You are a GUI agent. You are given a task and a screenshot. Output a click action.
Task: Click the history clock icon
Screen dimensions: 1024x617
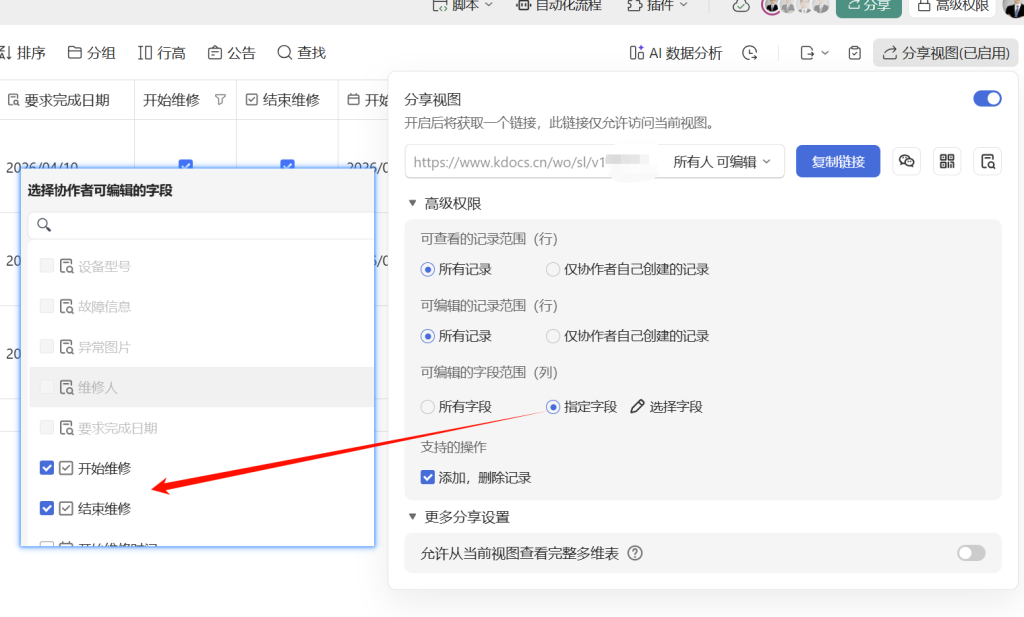click(750, 53)
